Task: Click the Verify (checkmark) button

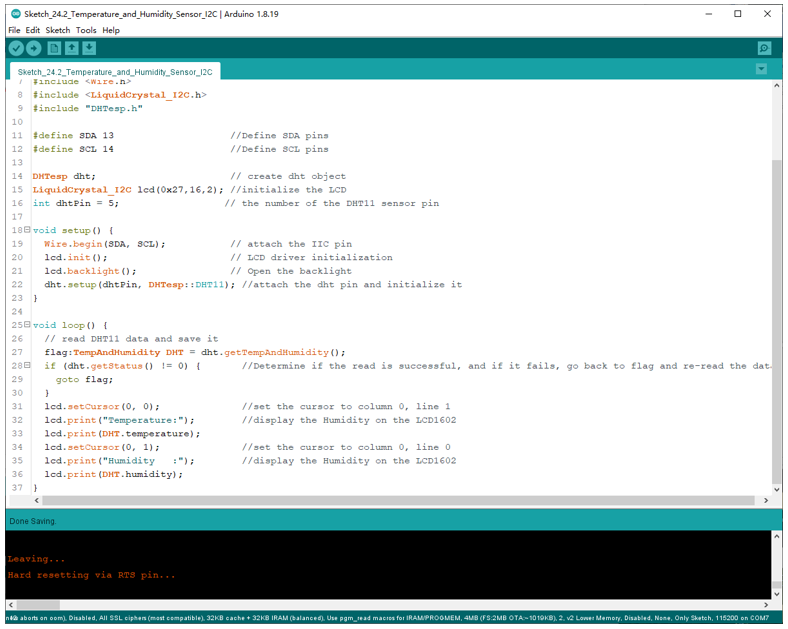Action: tap(16, 48)
